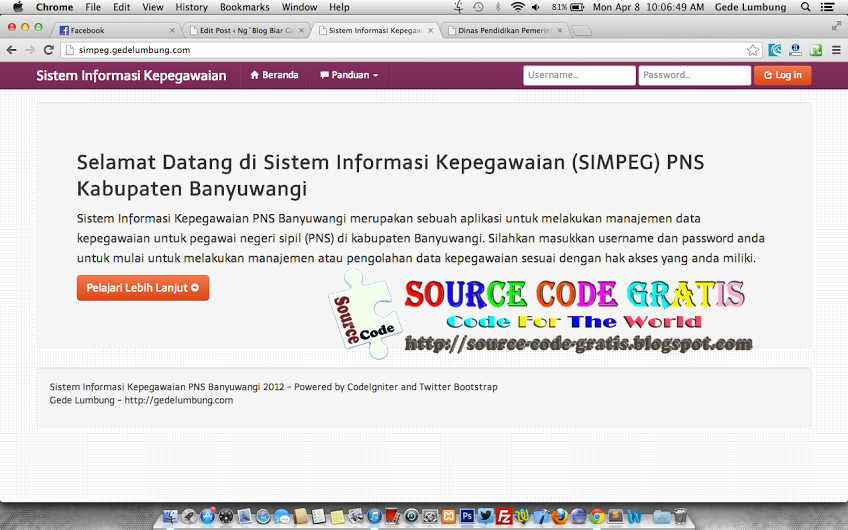Viewport: 848px width, 530px height.
Task: Click the Password input field
Action: point(694,75)
